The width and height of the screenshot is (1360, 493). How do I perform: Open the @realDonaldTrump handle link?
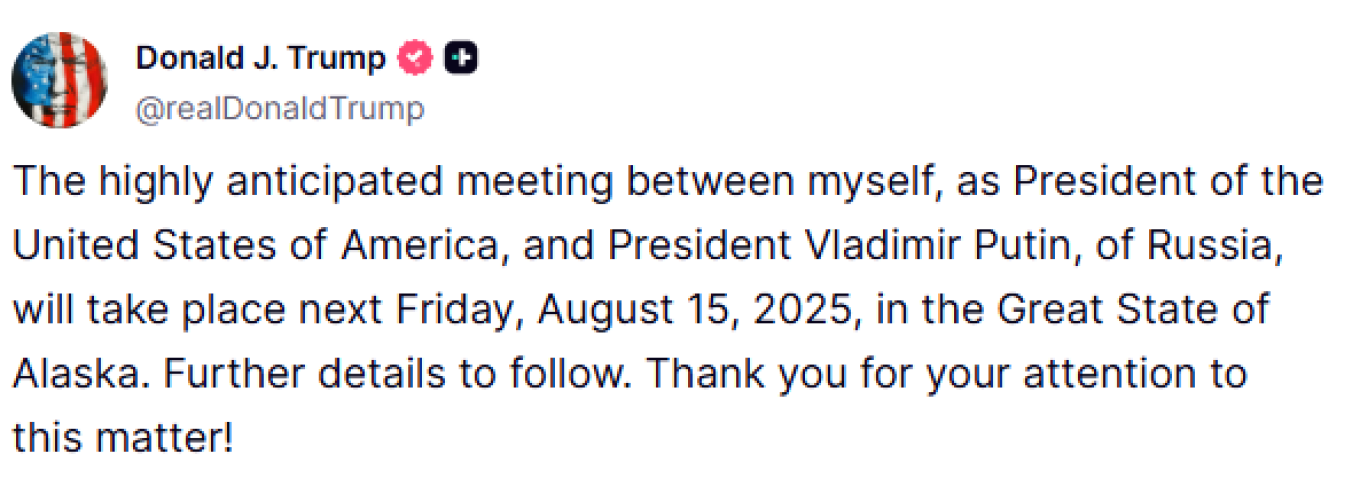279,108
